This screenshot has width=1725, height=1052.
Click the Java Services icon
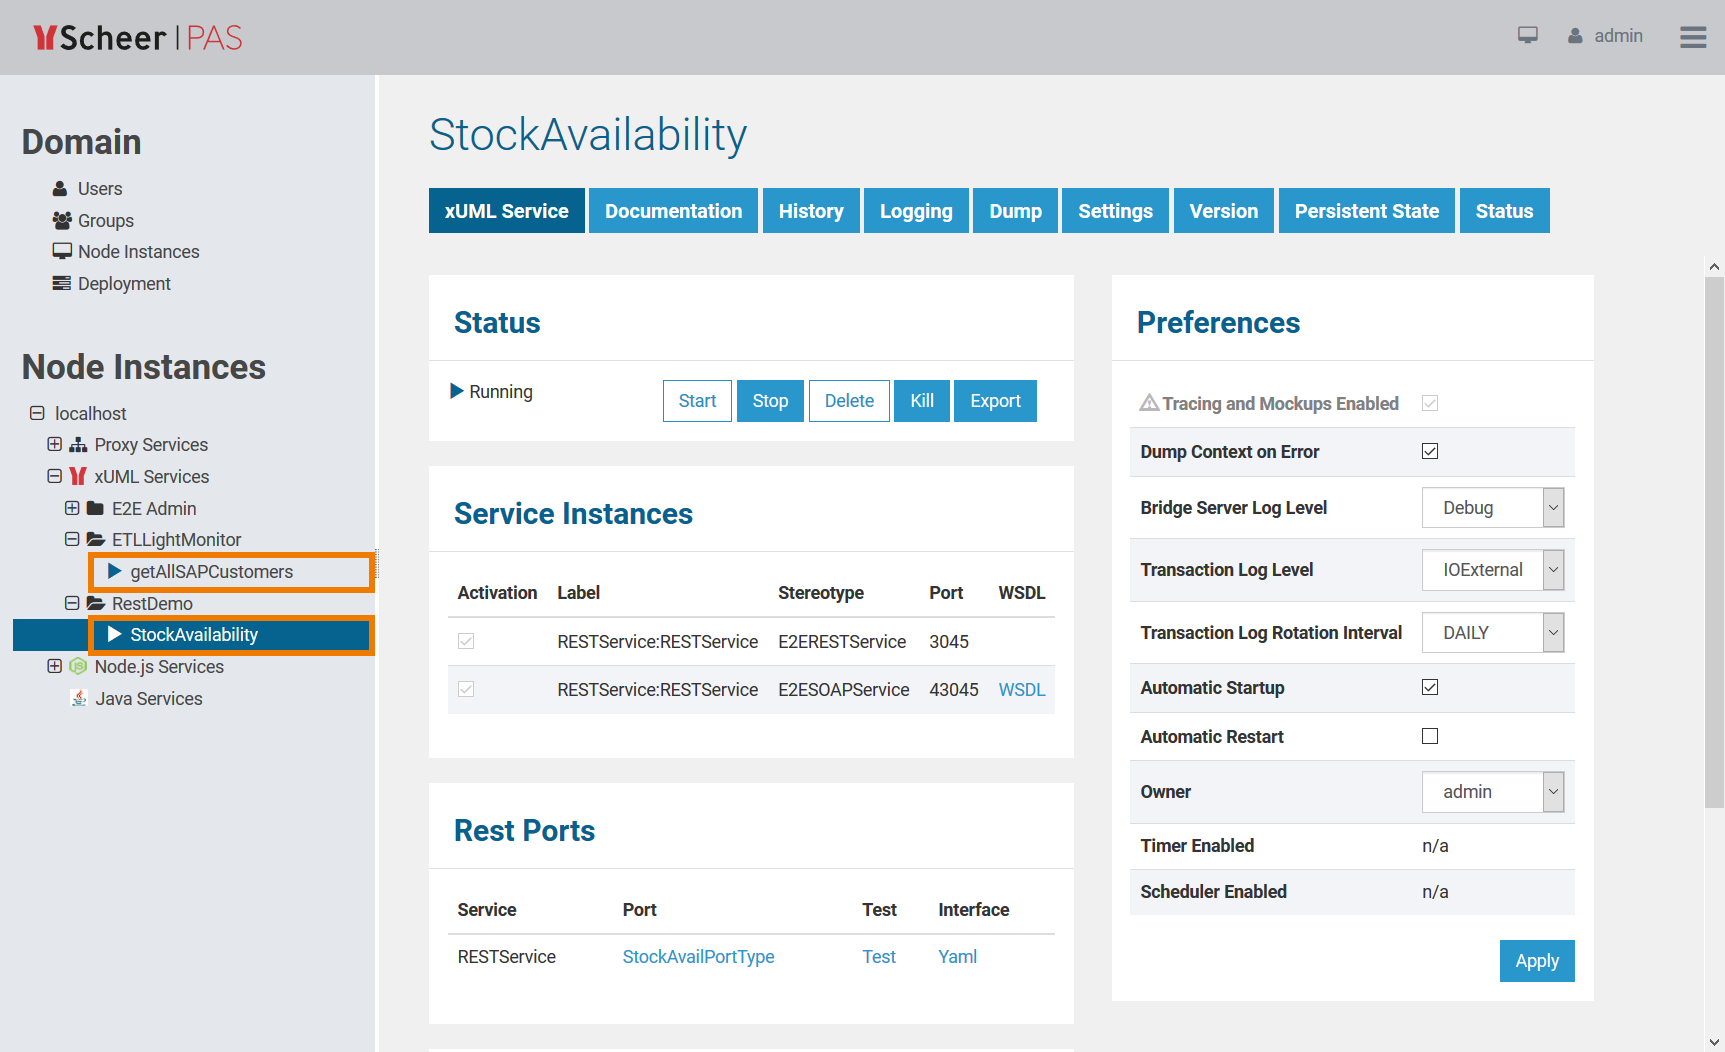(79, 698)
